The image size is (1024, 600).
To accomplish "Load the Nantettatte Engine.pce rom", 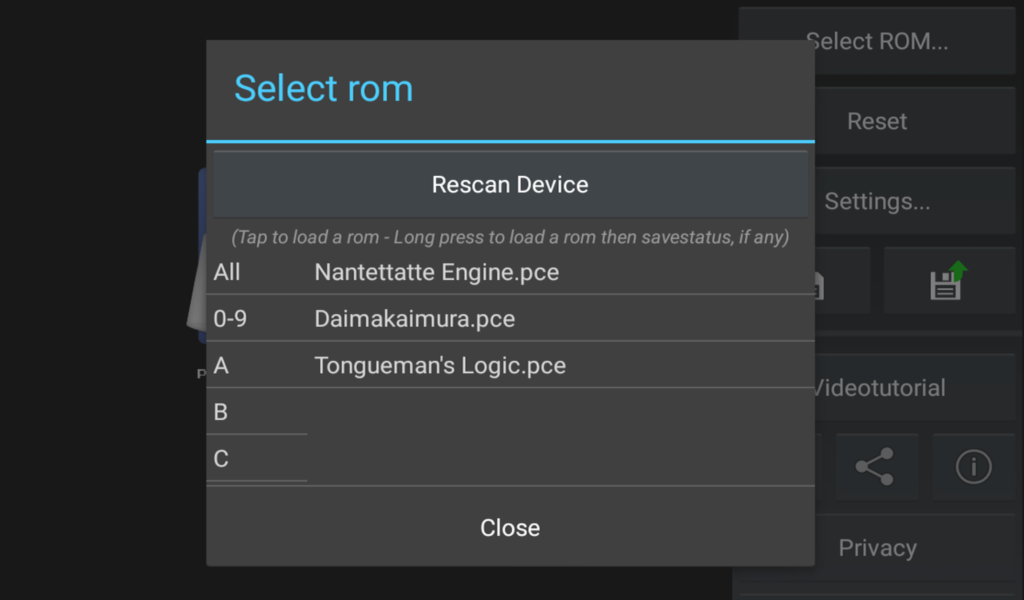I will coord(437,272).
